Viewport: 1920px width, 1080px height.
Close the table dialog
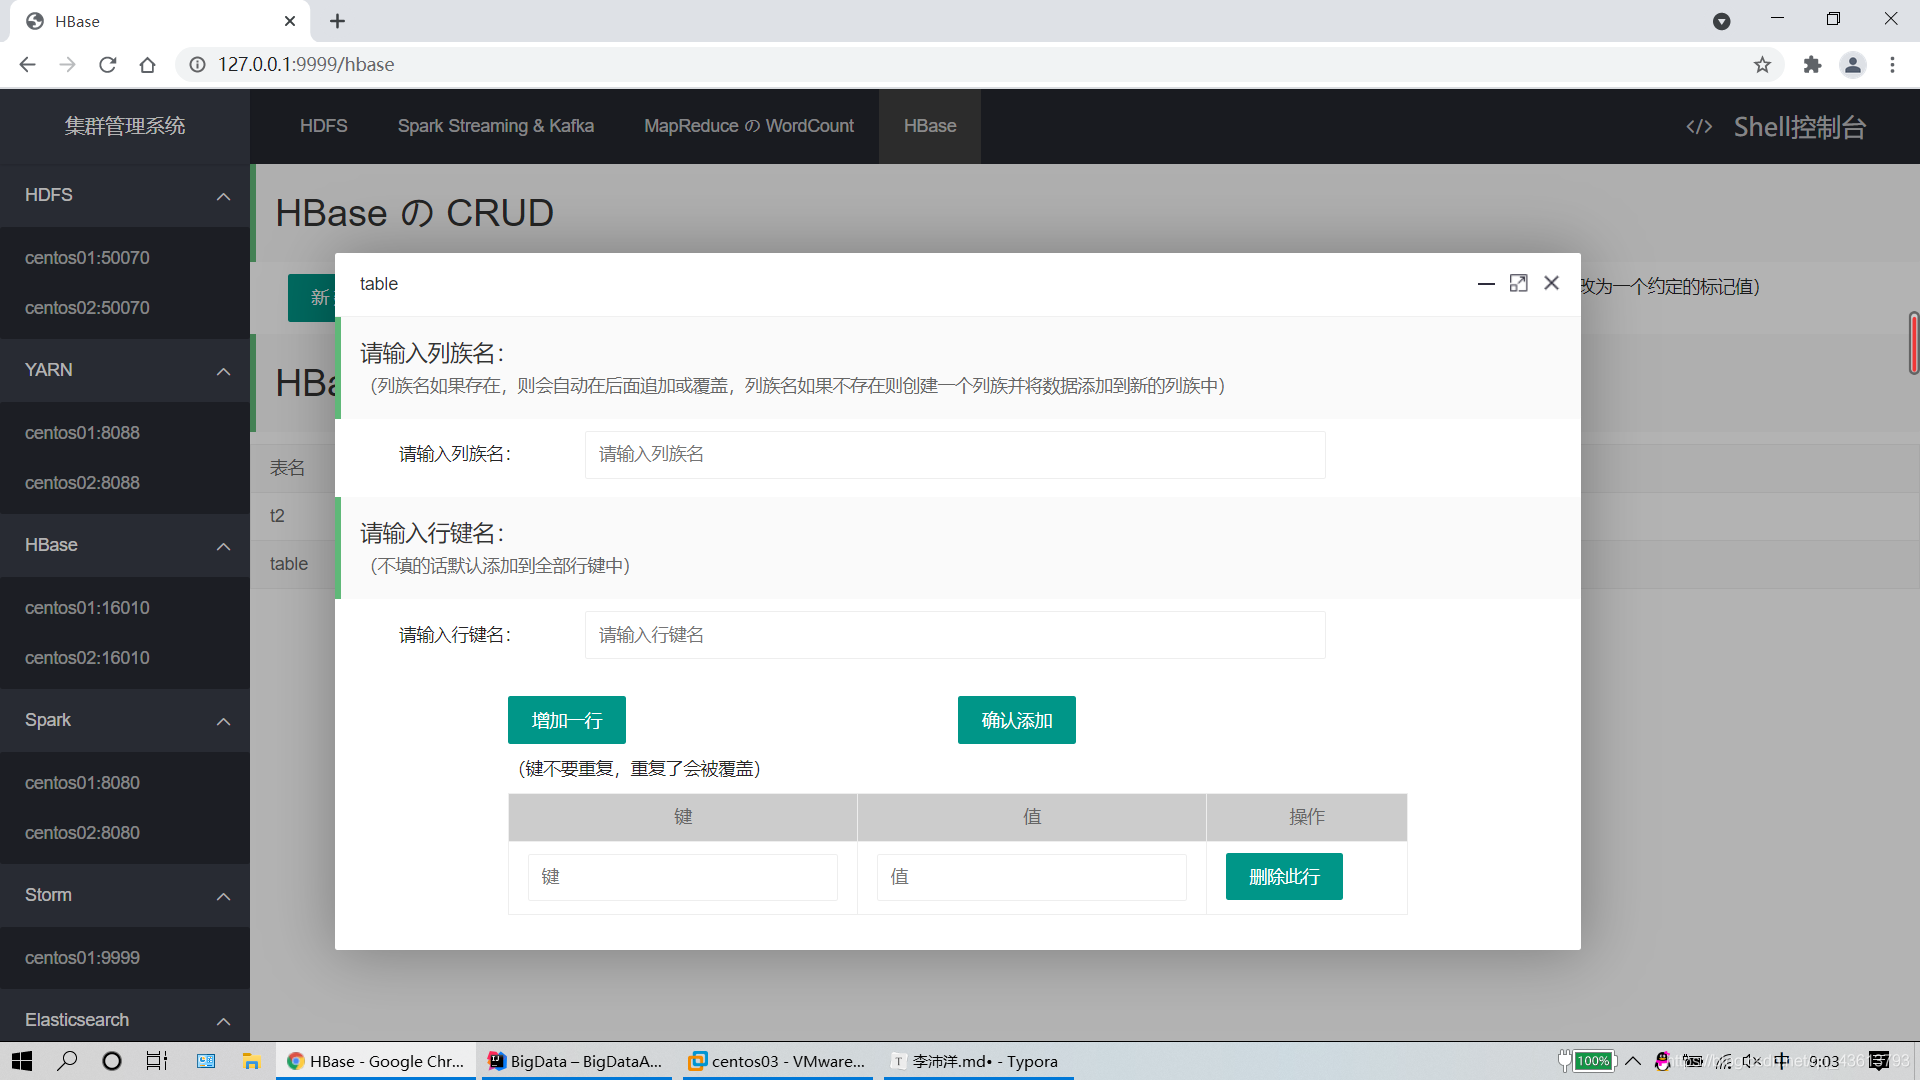tap(1551, 284)
